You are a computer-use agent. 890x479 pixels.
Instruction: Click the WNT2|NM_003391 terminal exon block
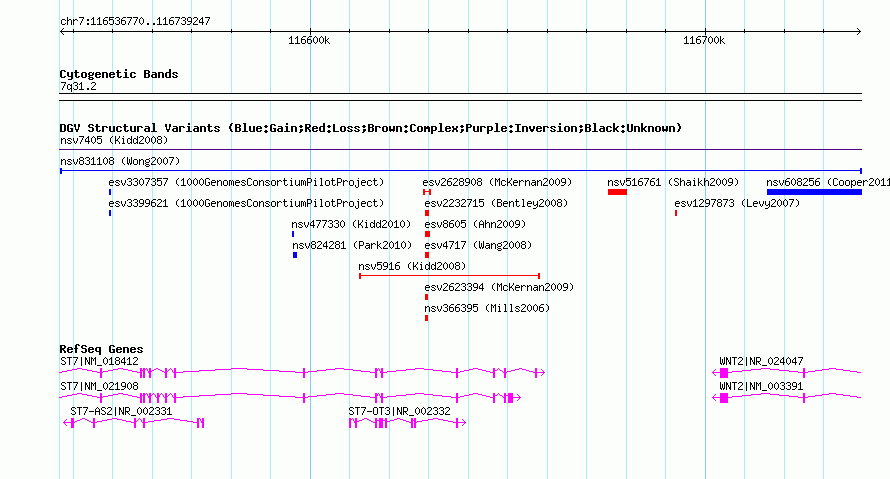click(724, 398)
